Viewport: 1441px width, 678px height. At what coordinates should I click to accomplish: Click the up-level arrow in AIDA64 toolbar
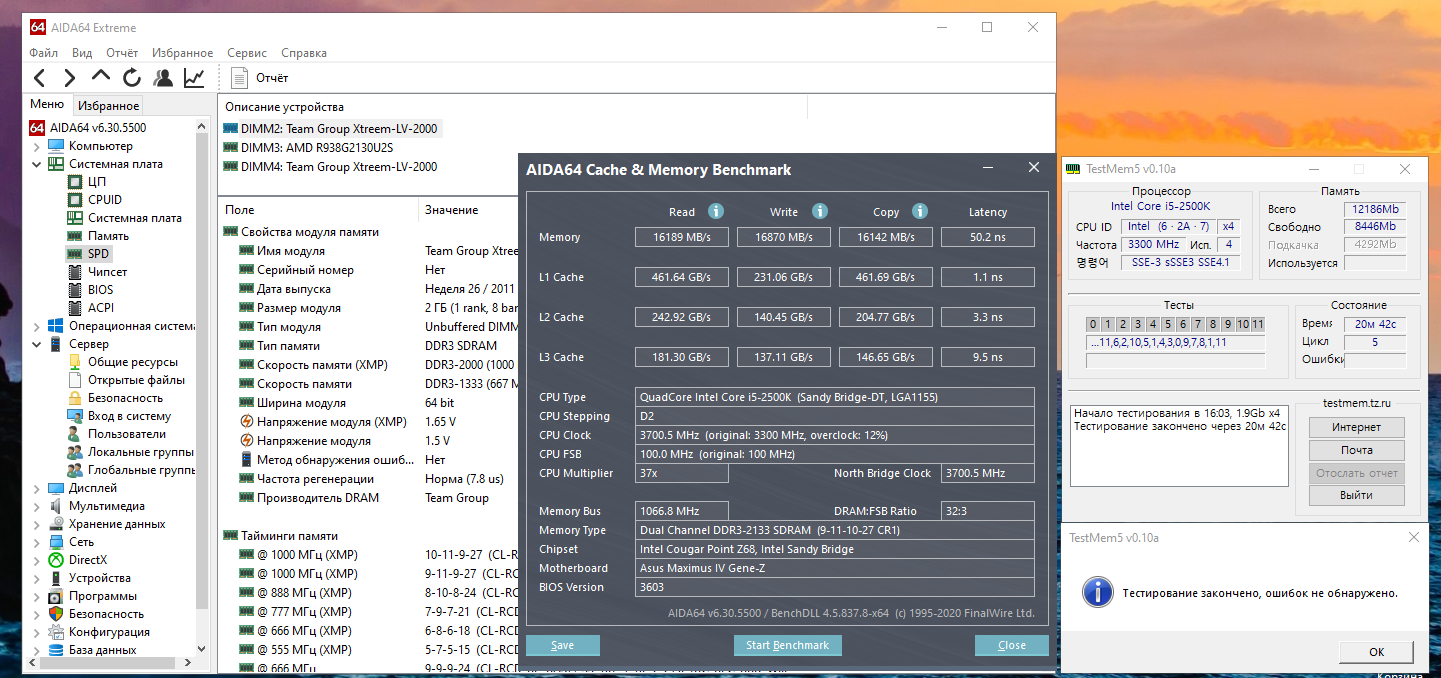tap(101, 77)
